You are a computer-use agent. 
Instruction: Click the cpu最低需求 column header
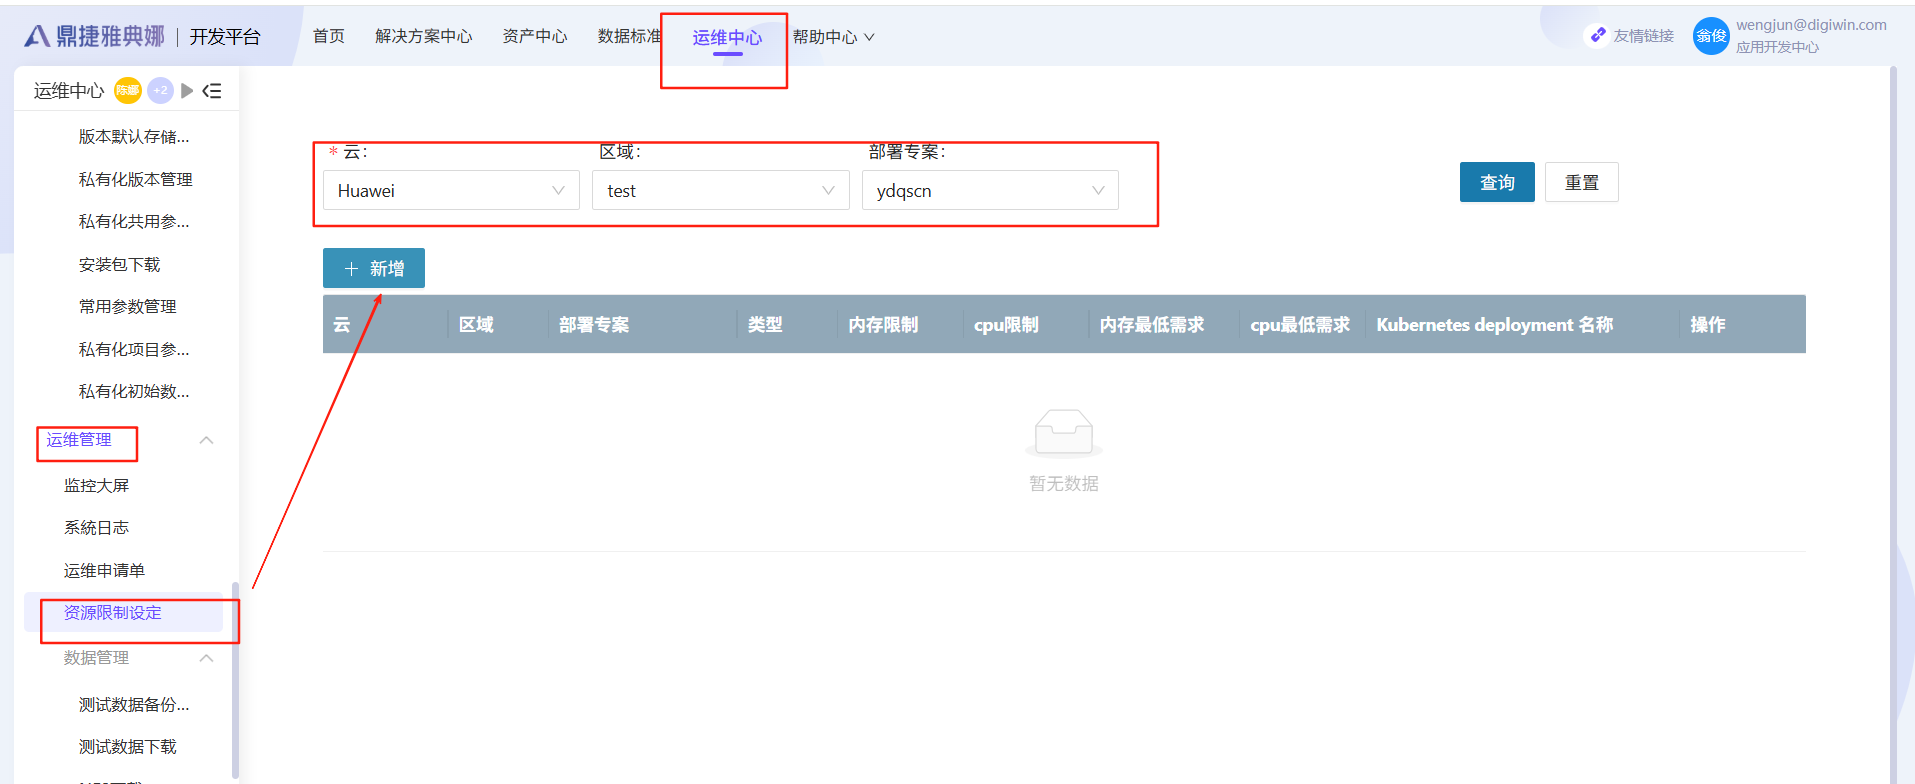coord(1300,324)
